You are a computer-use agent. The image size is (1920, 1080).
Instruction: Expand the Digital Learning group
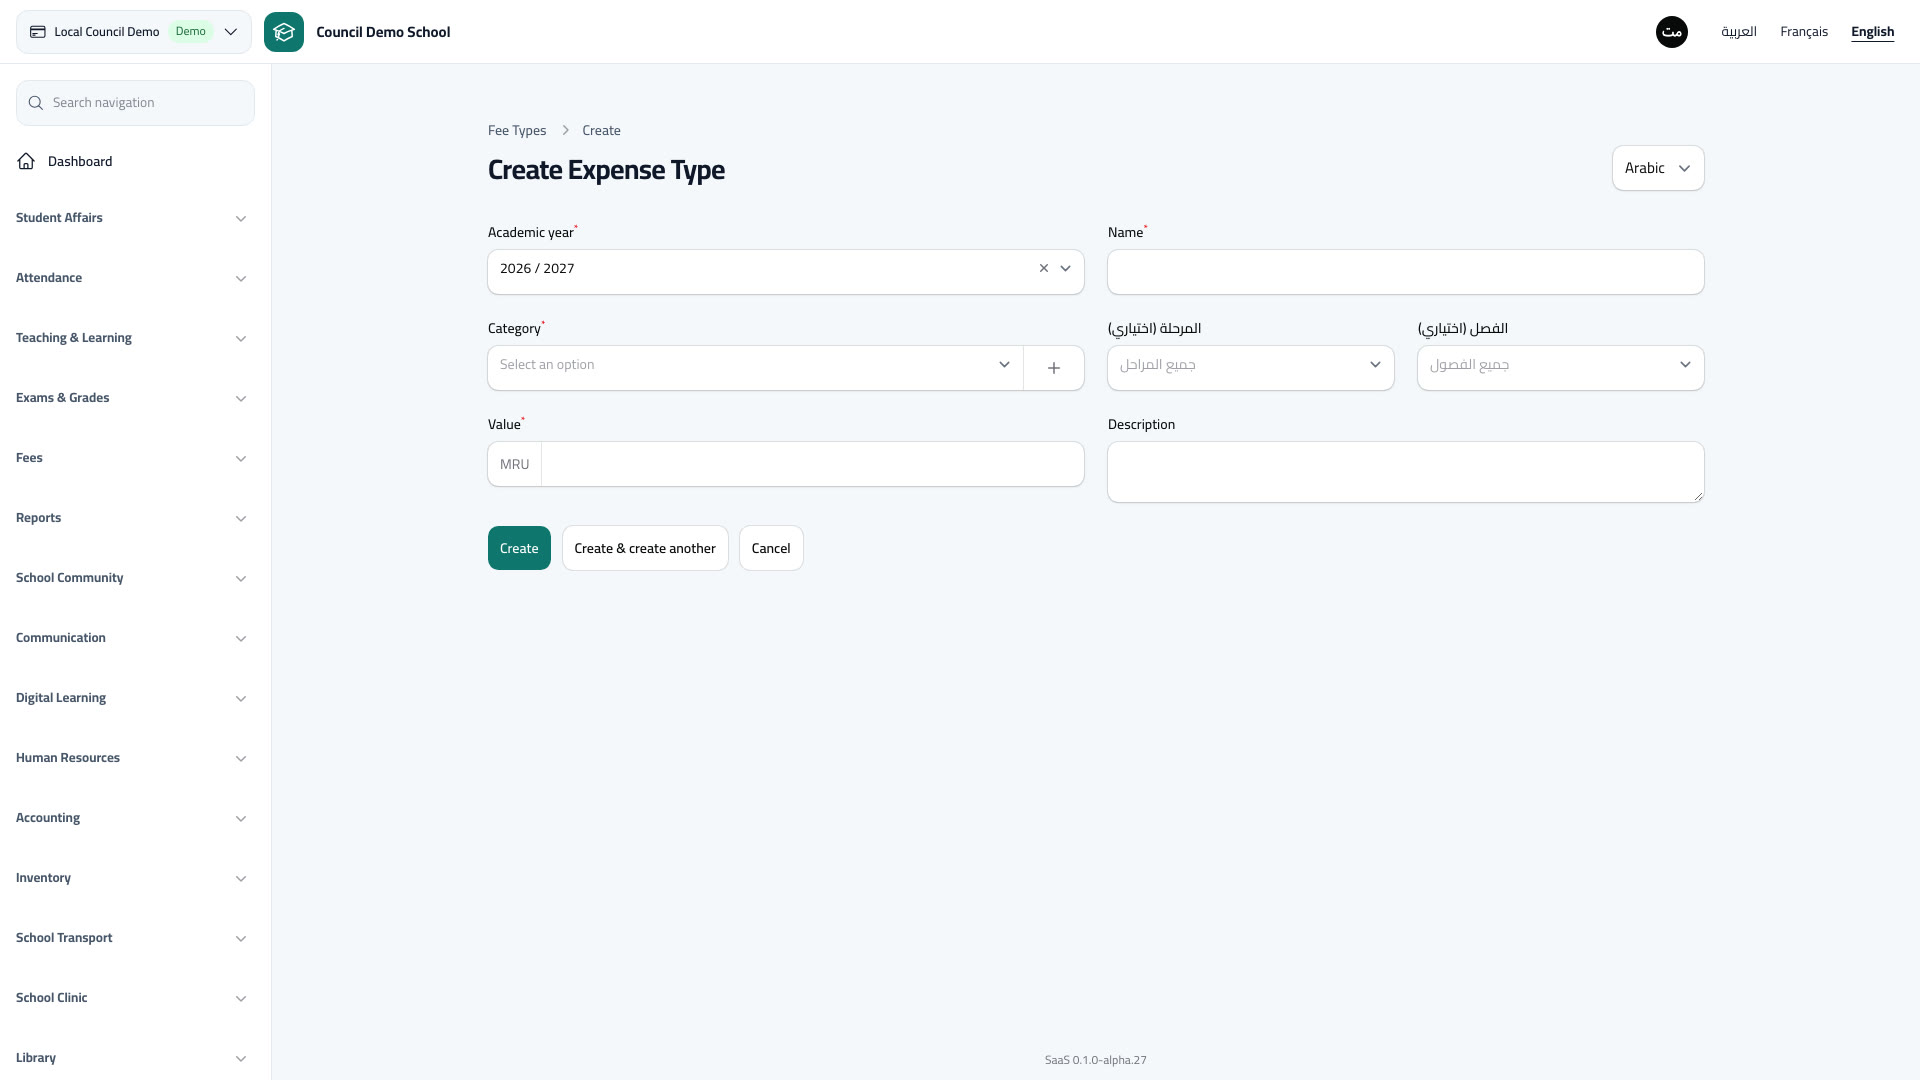(131, 698)
